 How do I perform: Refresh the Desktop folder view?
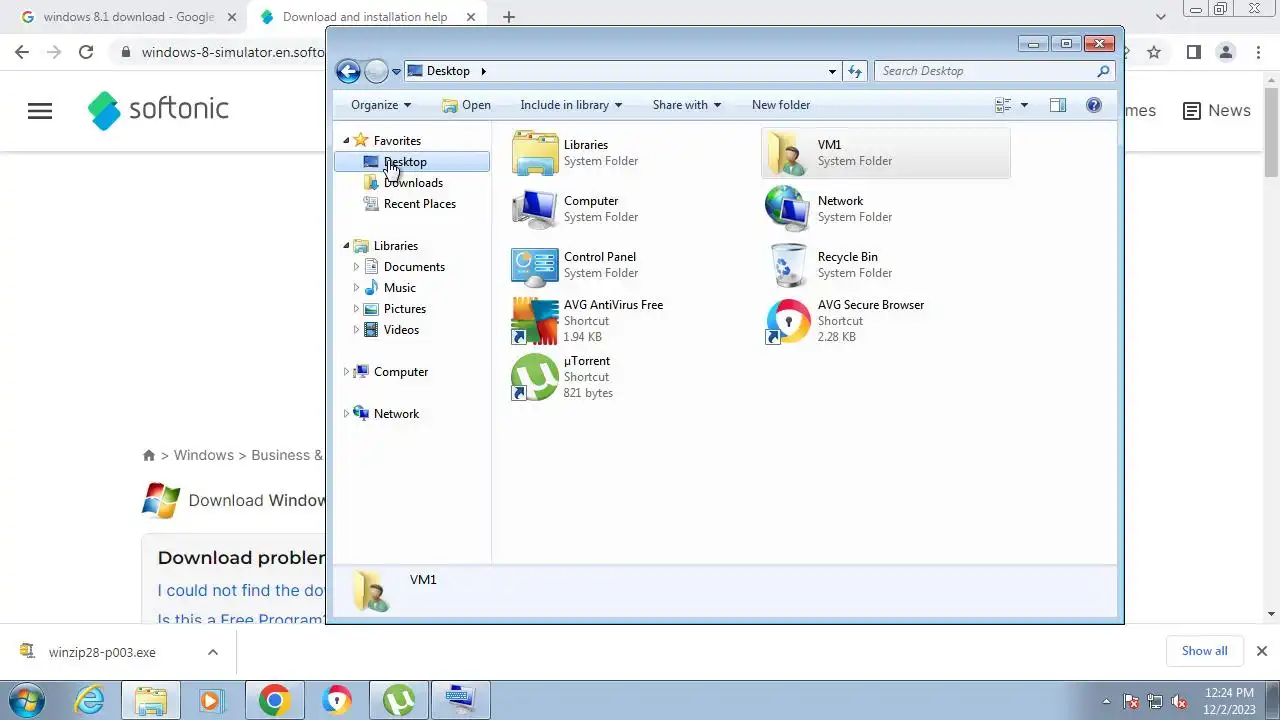pos(855,71)
